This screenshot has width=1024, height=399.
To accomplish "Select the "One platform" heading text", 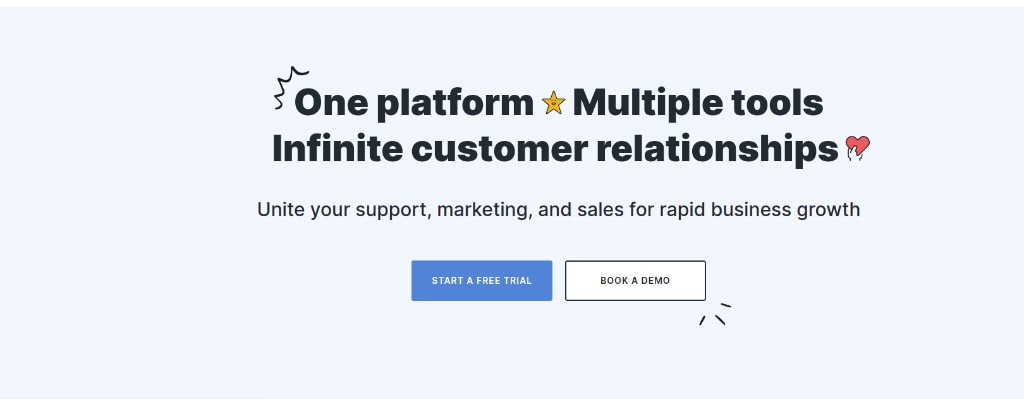I will [414, 103].
